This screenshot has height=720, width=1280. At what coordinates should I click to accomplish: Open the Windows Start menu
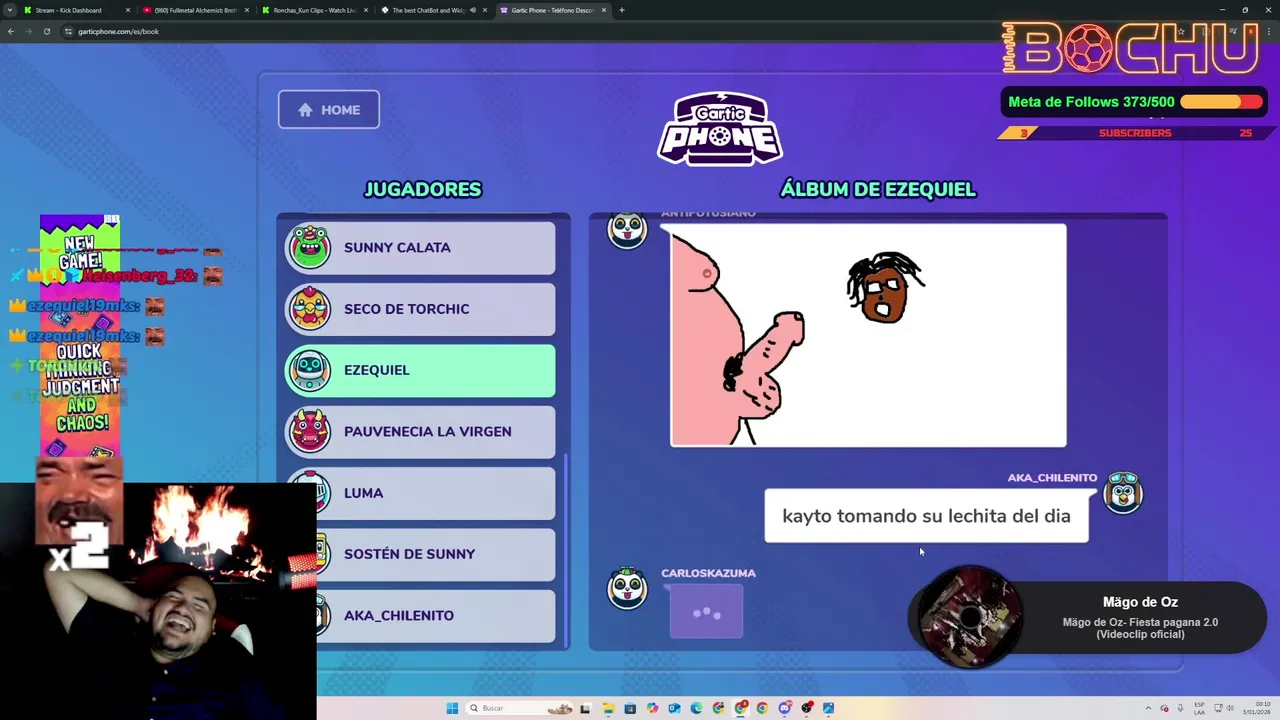452,708
